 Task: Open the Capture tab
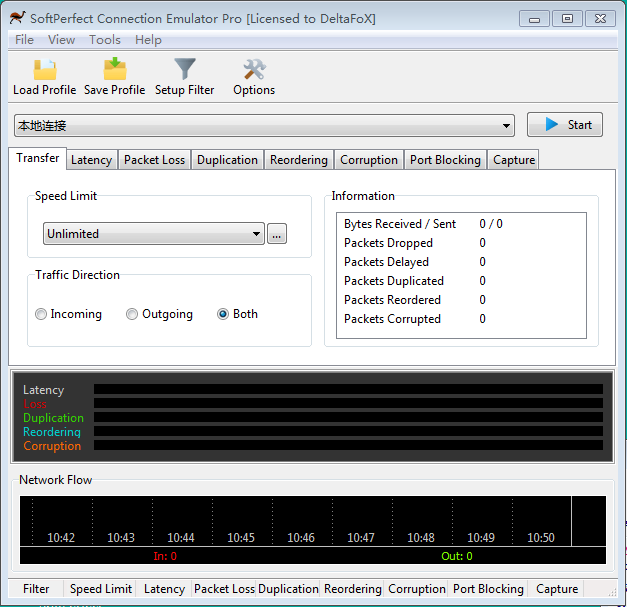514,160
